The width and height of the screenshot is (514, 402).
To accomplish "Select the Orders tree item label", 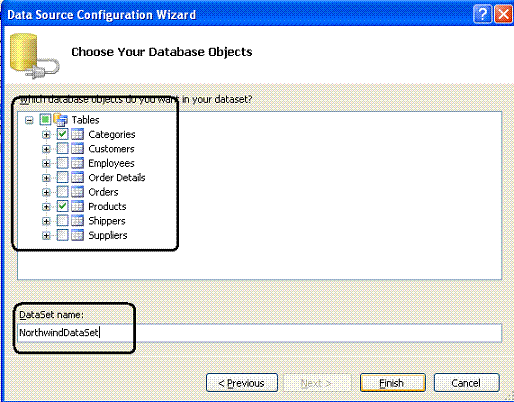I will (x=103, y=192).
